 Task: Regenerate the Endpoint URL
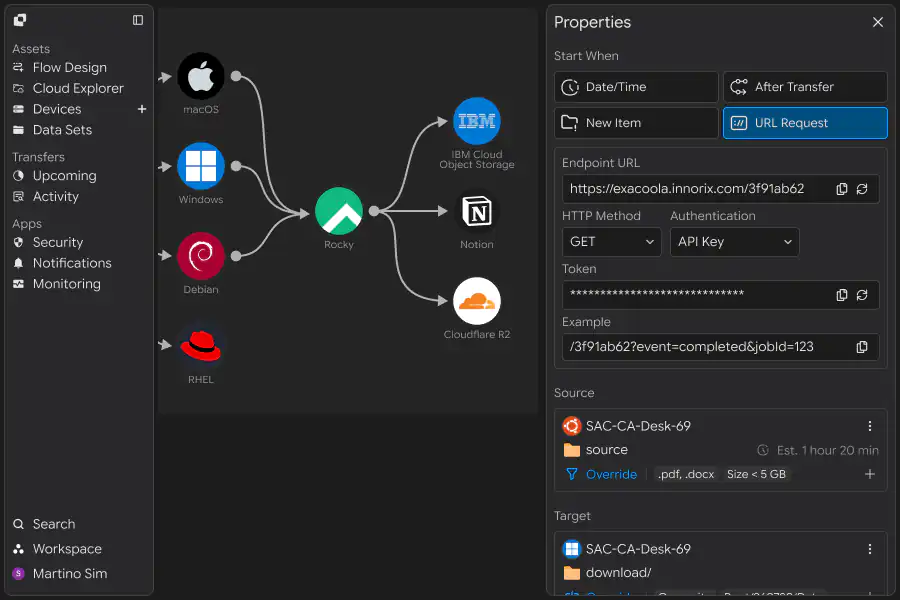tap(862, 189)
